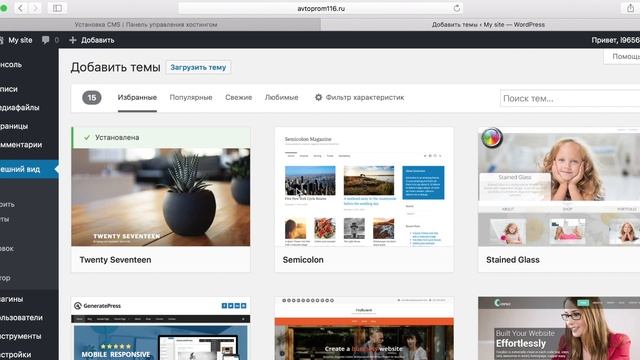Click the GeneratePress logo icon
640x360 pixels.
click(78, 306)
